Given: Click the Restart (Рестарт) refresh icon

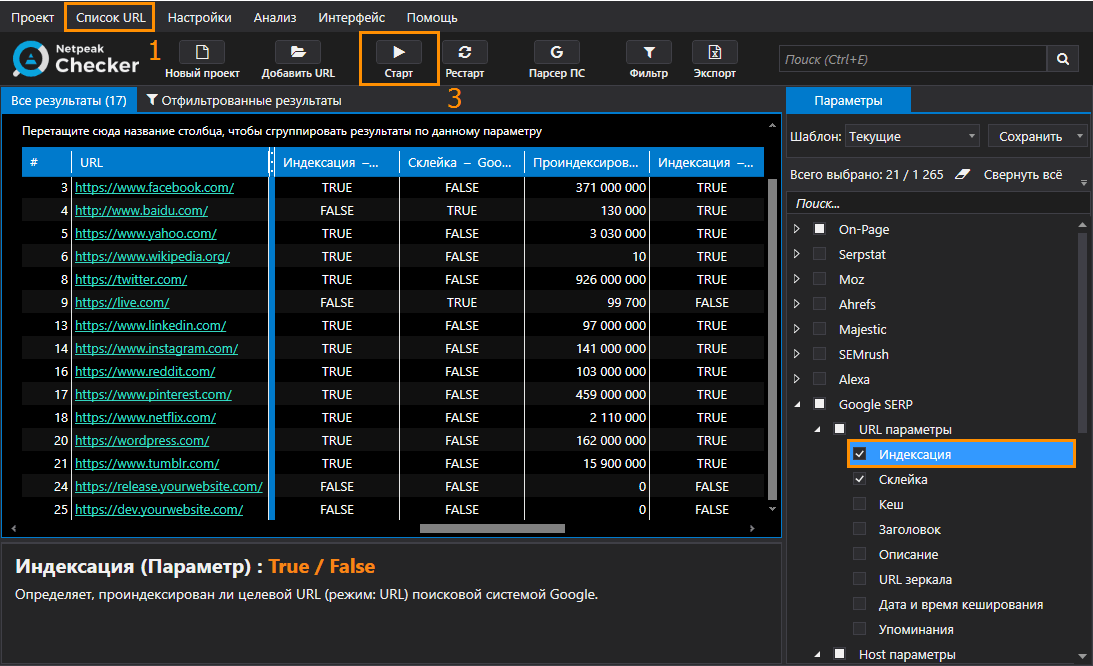Looking at the screenshot, I should click(x=464, y=53).
